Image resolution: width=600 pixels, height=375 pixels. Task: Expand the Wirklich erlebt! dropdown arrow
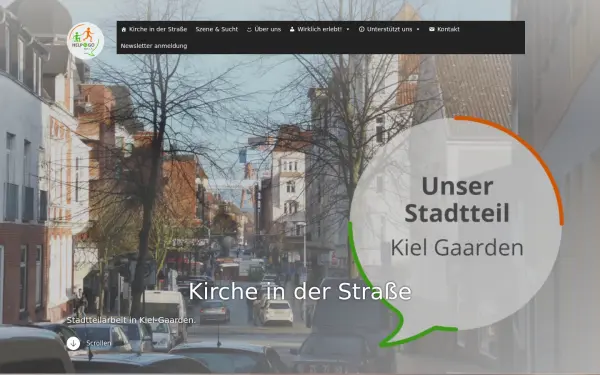348,29
